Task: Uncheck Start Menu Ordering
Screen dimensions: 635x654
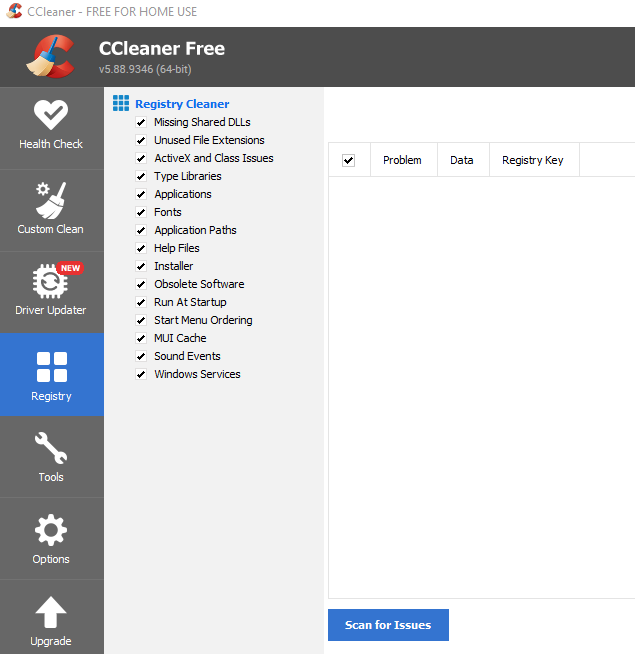Action: (x=141, y=320)
